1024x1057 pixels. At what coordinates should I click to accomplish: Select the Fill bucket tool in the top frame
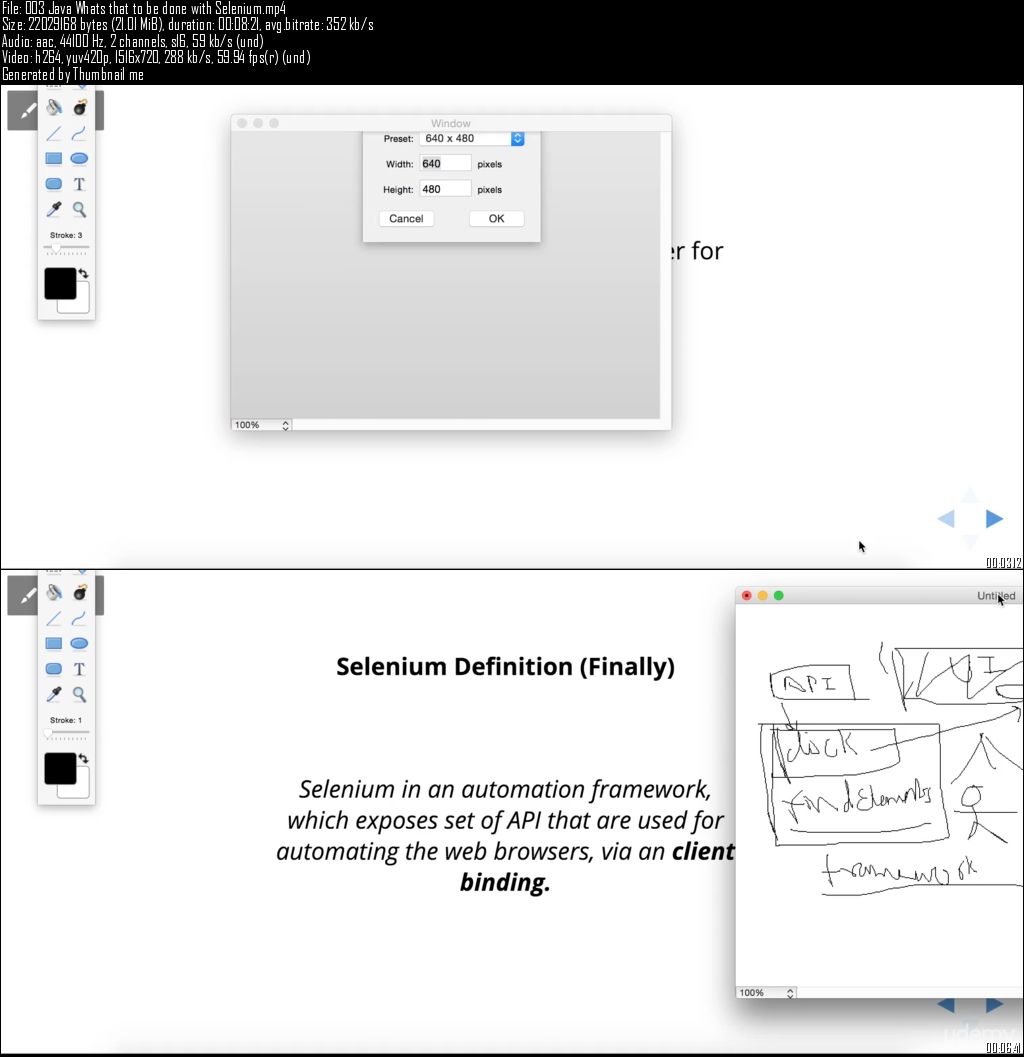[54, 107]
